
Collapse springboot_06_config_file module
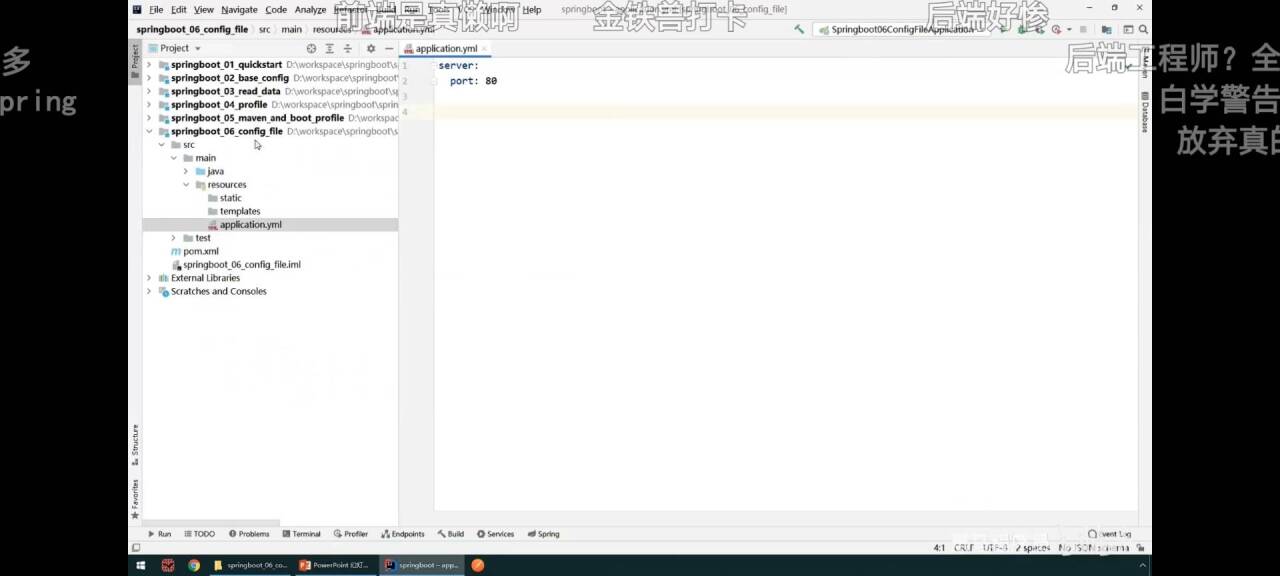coord(149,131)
